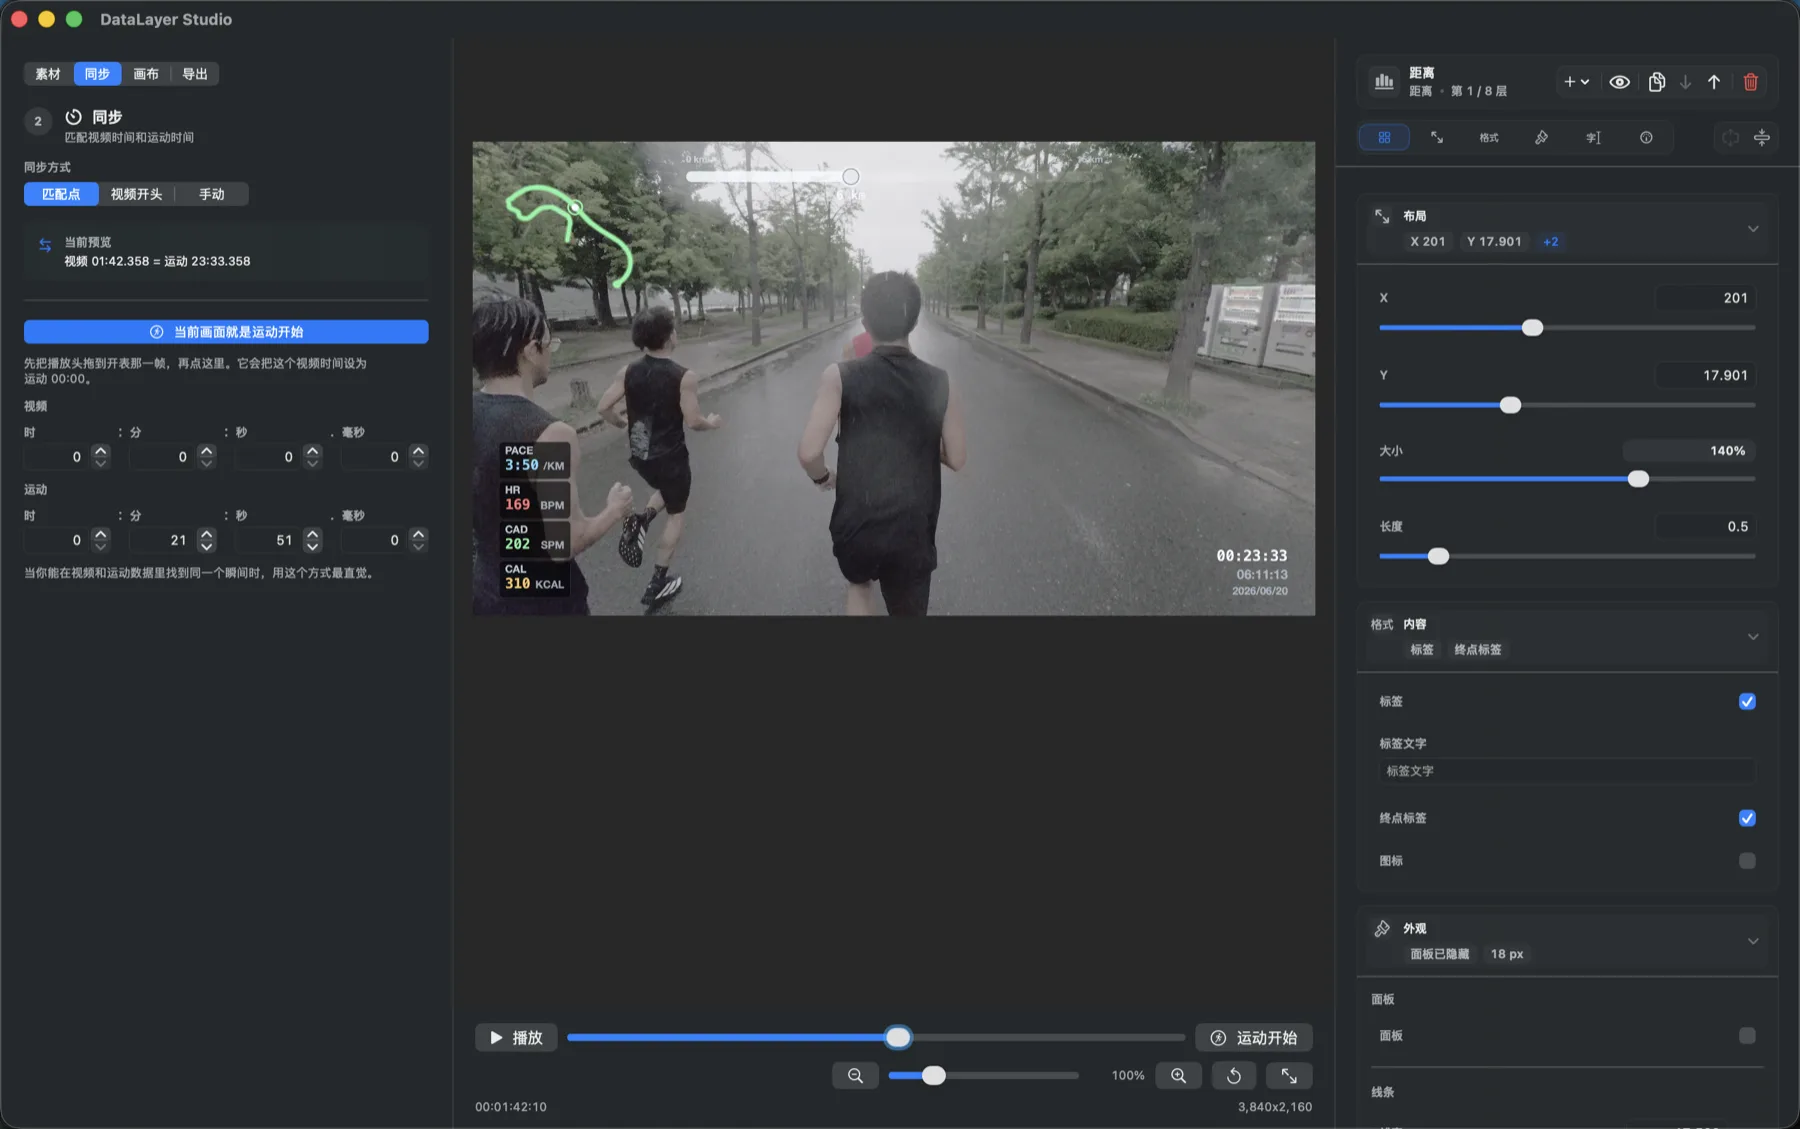Viewport: 1800px width, 1129px height.
Task: Enable the 面板 checkbox
Action: click(1747, 1036)
